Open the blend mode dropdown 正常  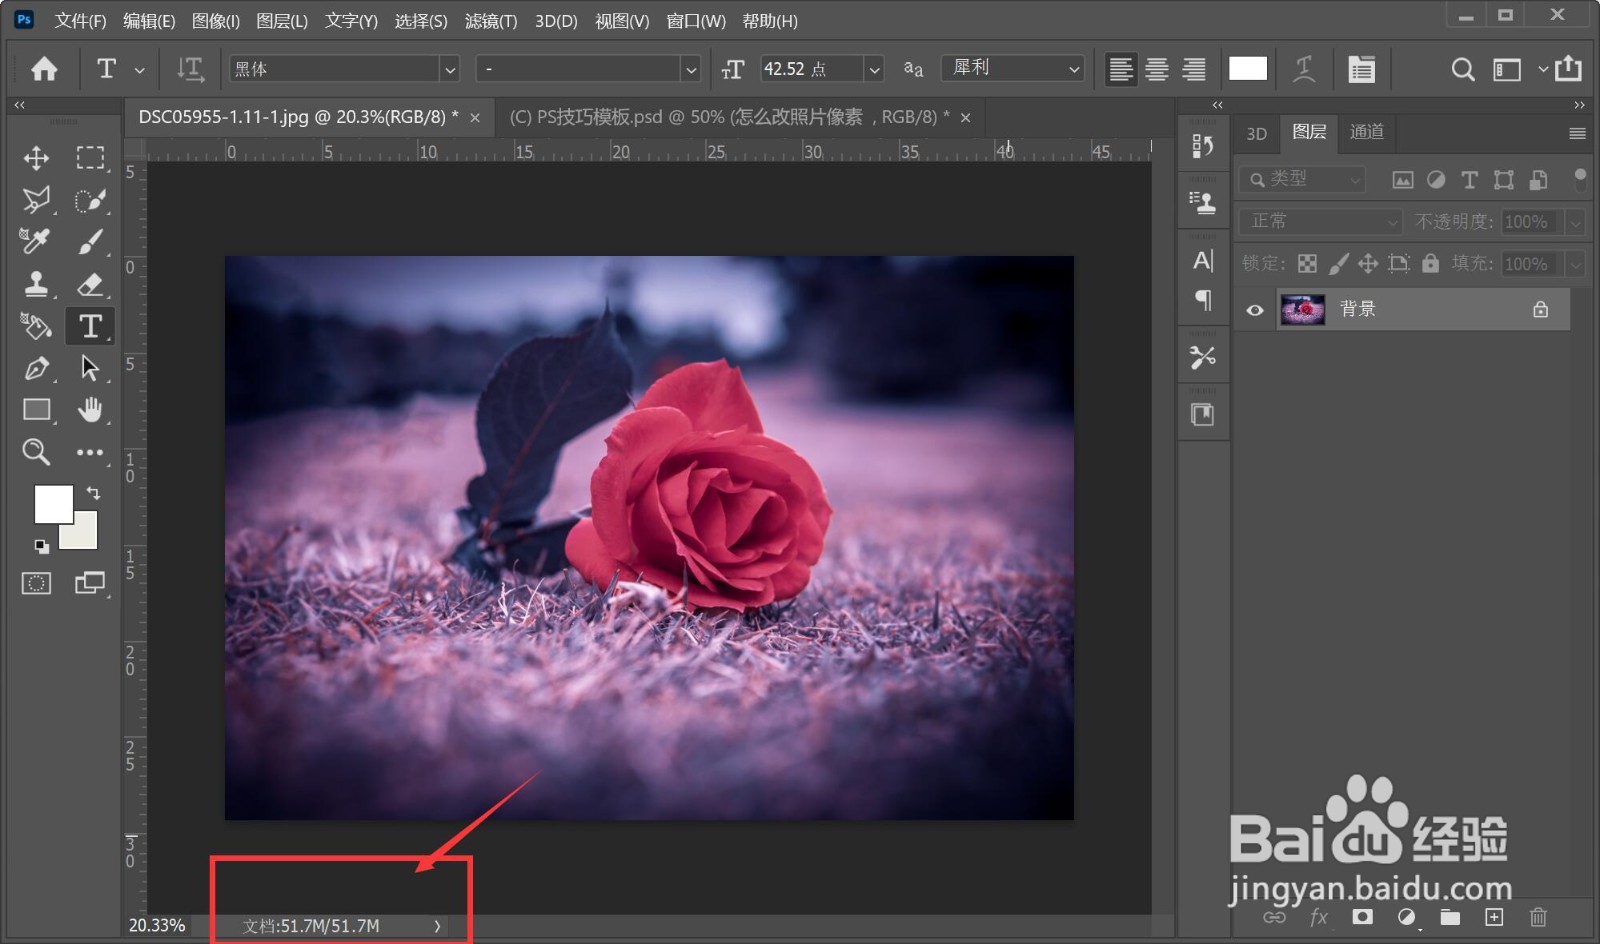[1321, 221]
